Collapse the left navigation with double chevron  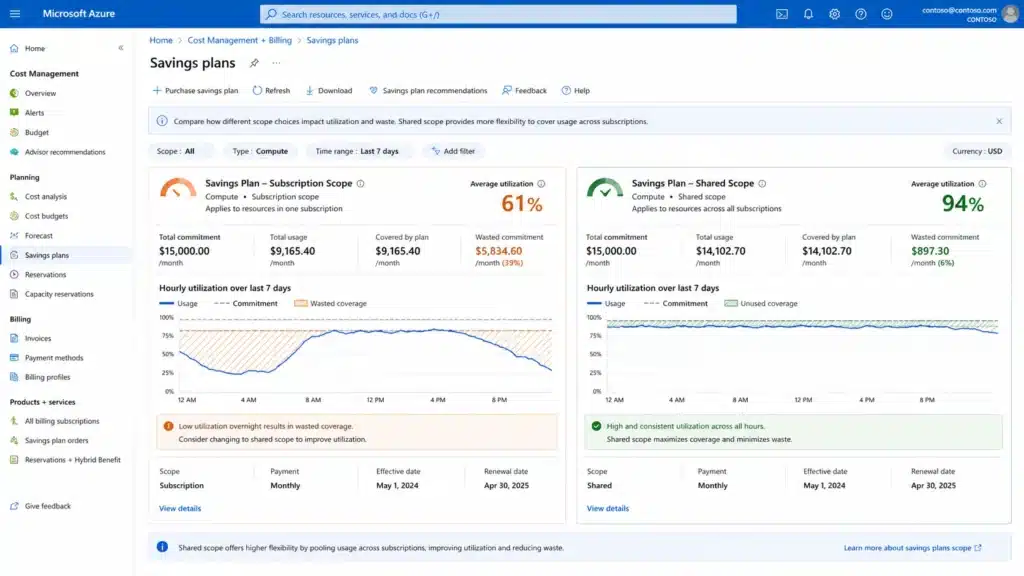pos(121,48)
